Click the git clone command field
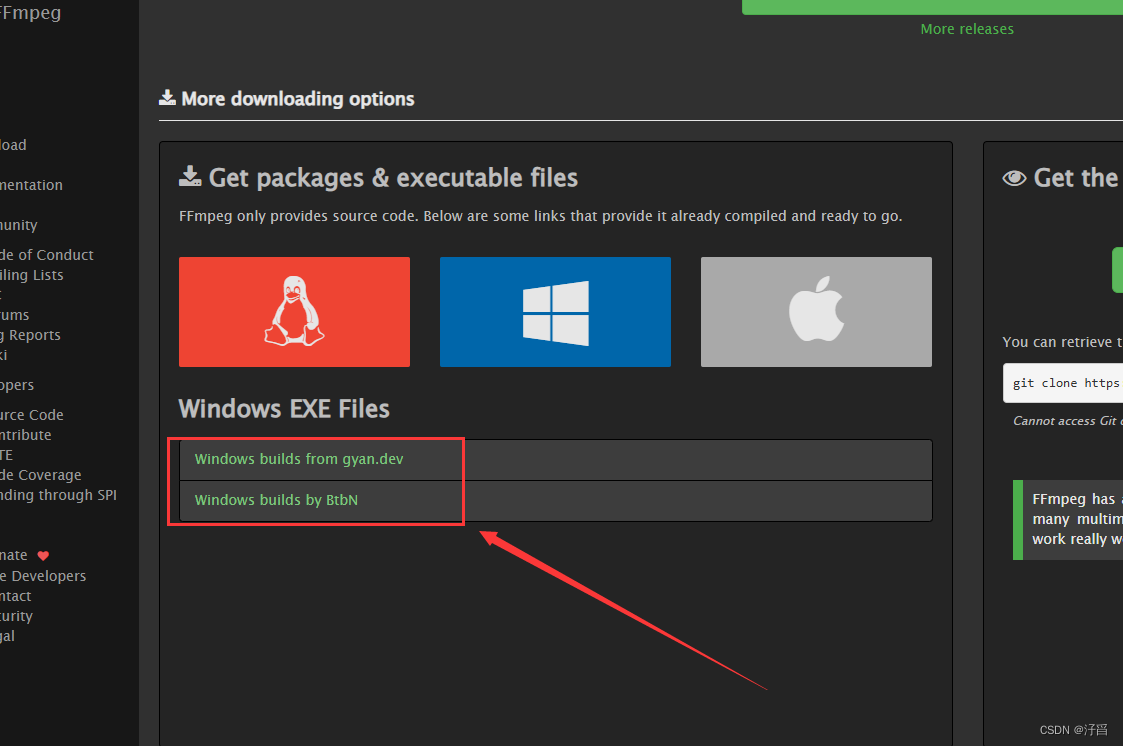The width and height of the screenshot is (1123, 746). pyautogui.click(x=1063, y=383)
